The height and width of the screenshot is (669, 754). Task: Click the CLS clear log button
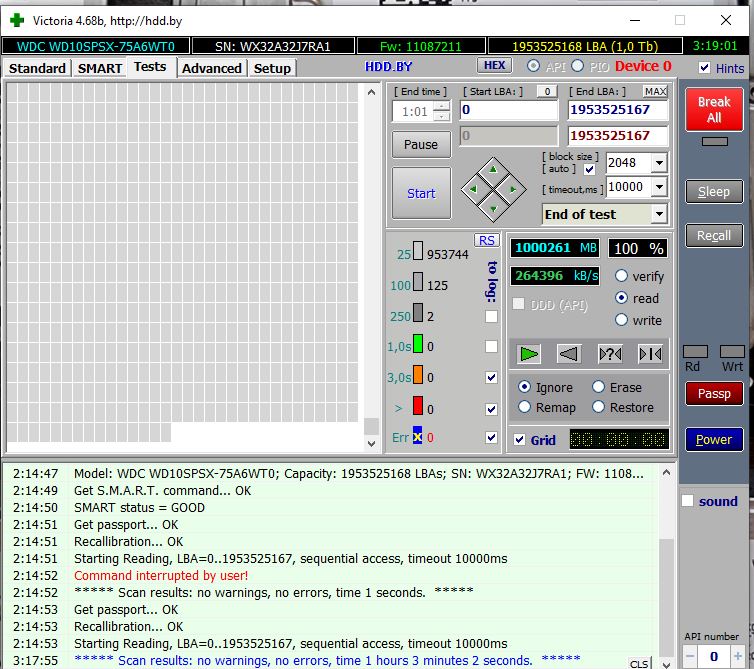click(639, 664)
